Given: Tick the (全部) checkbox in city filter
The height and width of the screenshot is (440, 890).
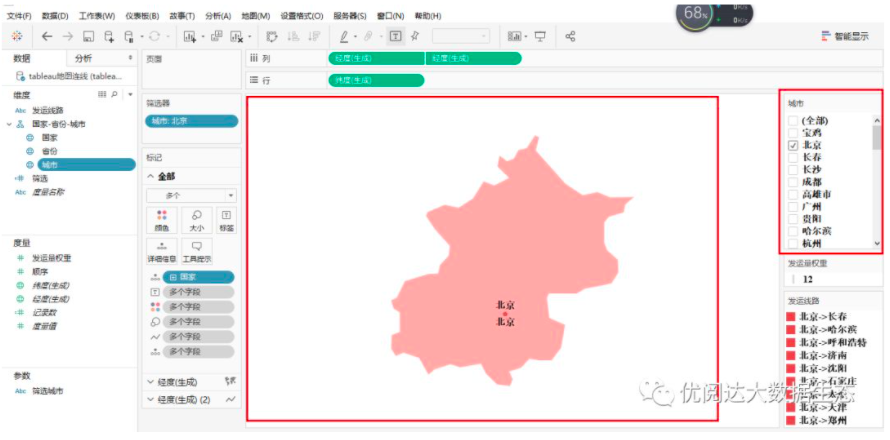Looking at the screenshot, I should pyautogui.click(x=794, y=120).
